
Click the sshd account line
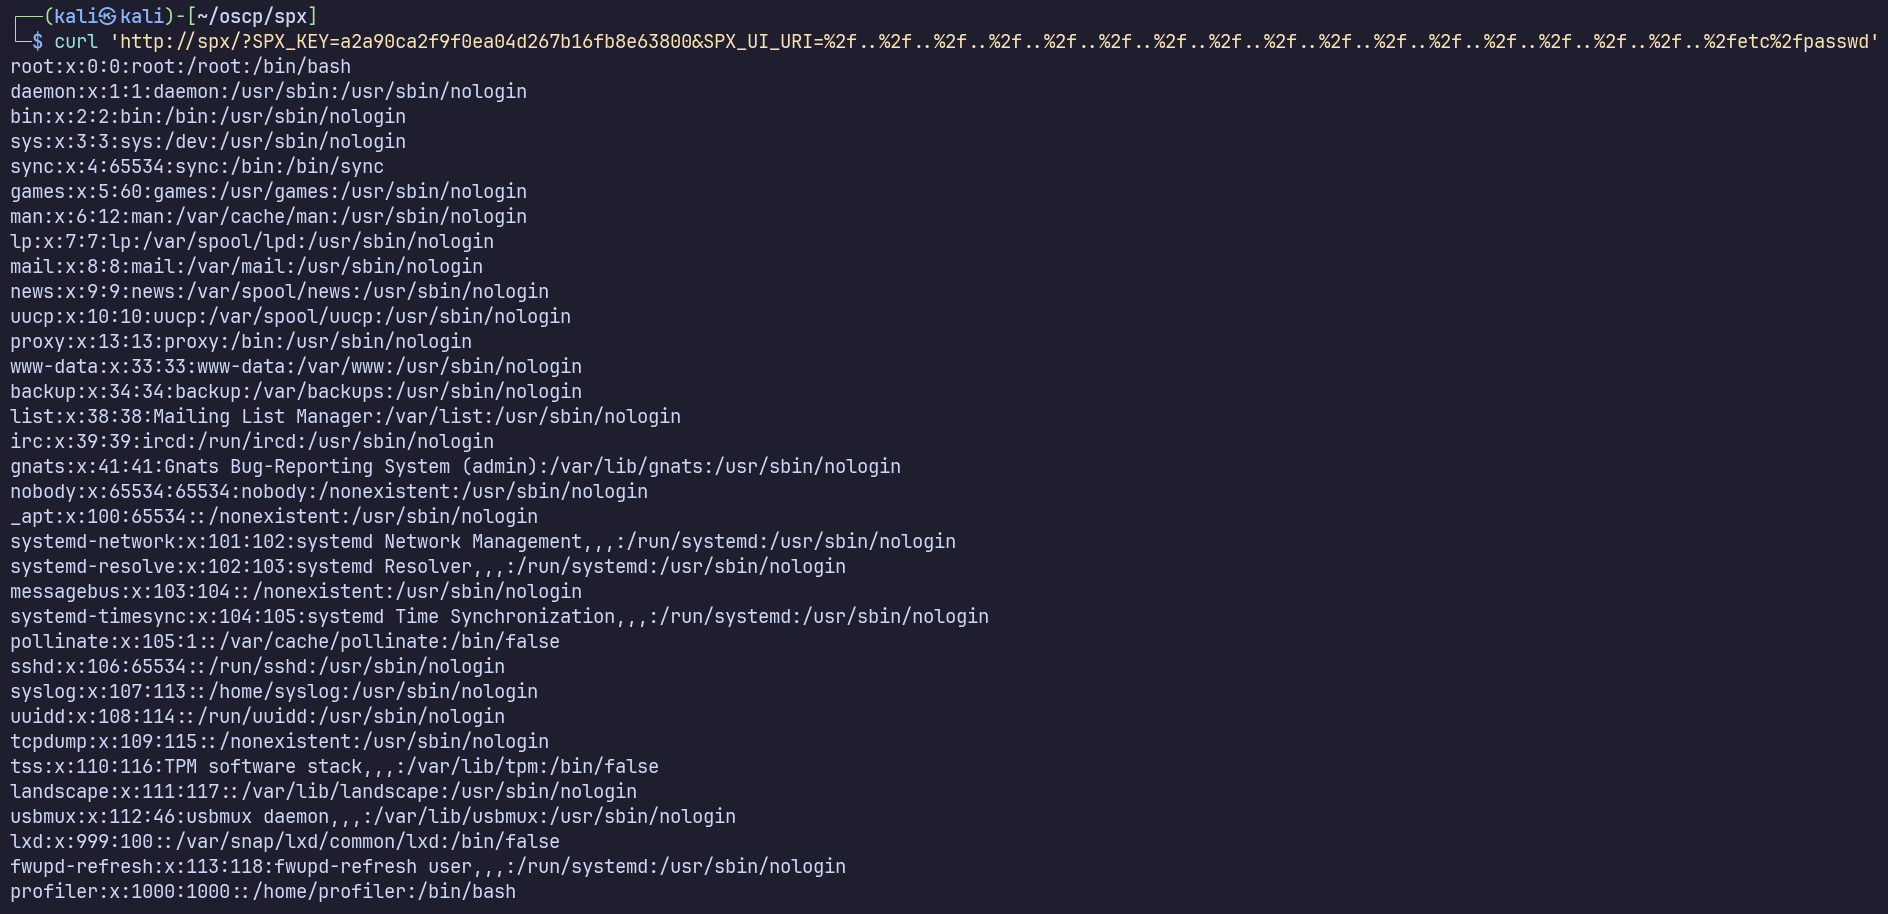[x=257, y=667]
